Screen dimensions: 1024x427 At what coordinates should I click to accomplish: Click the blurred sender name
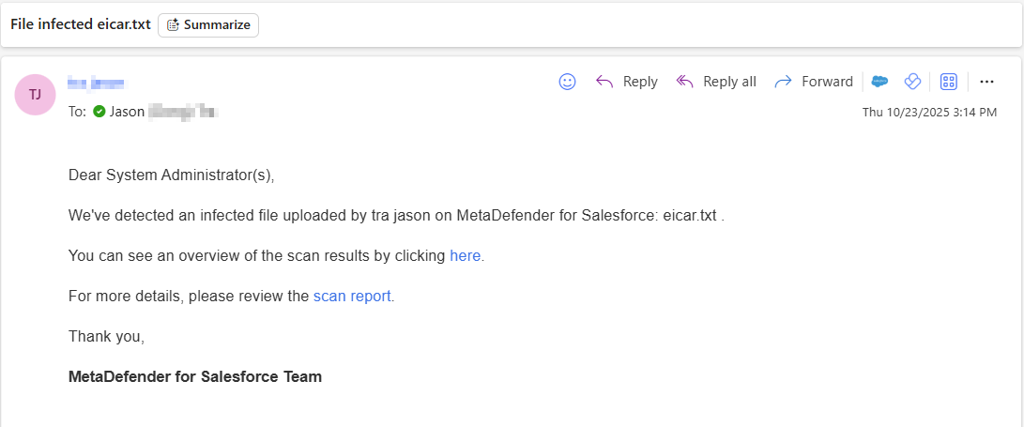(x=96, y=82)
